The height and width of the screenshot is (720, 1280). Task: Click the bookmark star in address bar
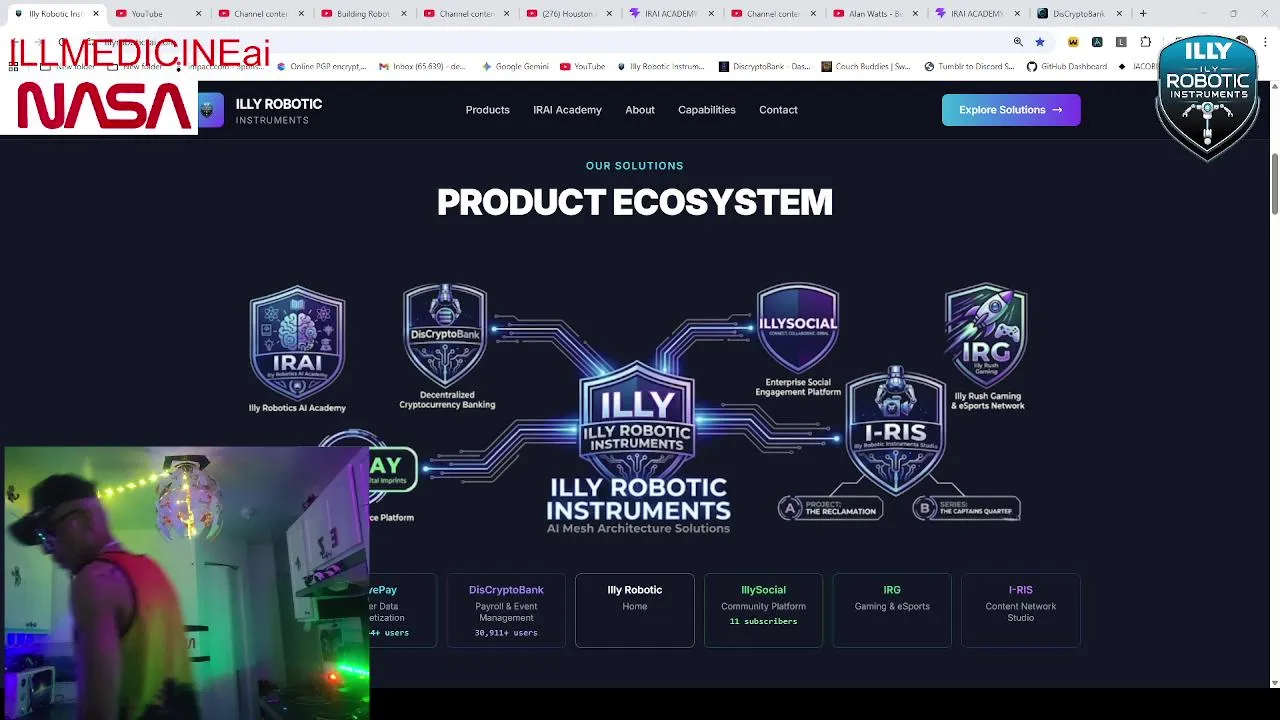tap(1040, 42)
